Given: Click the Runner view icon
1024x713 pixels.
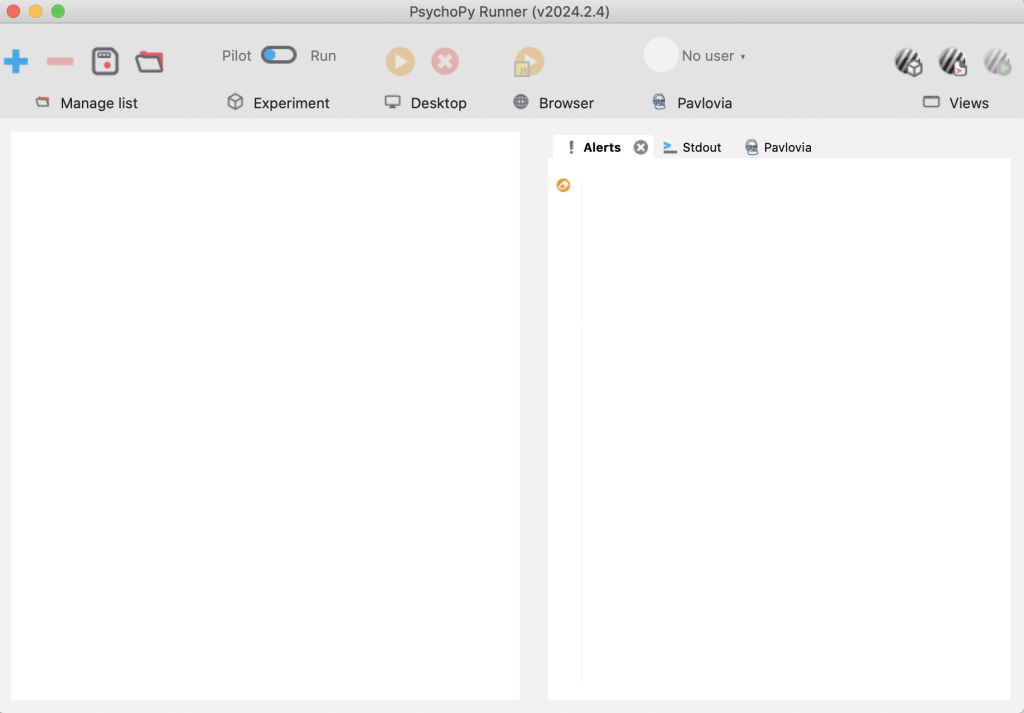Looking at the screenshot, I should 996,62.
